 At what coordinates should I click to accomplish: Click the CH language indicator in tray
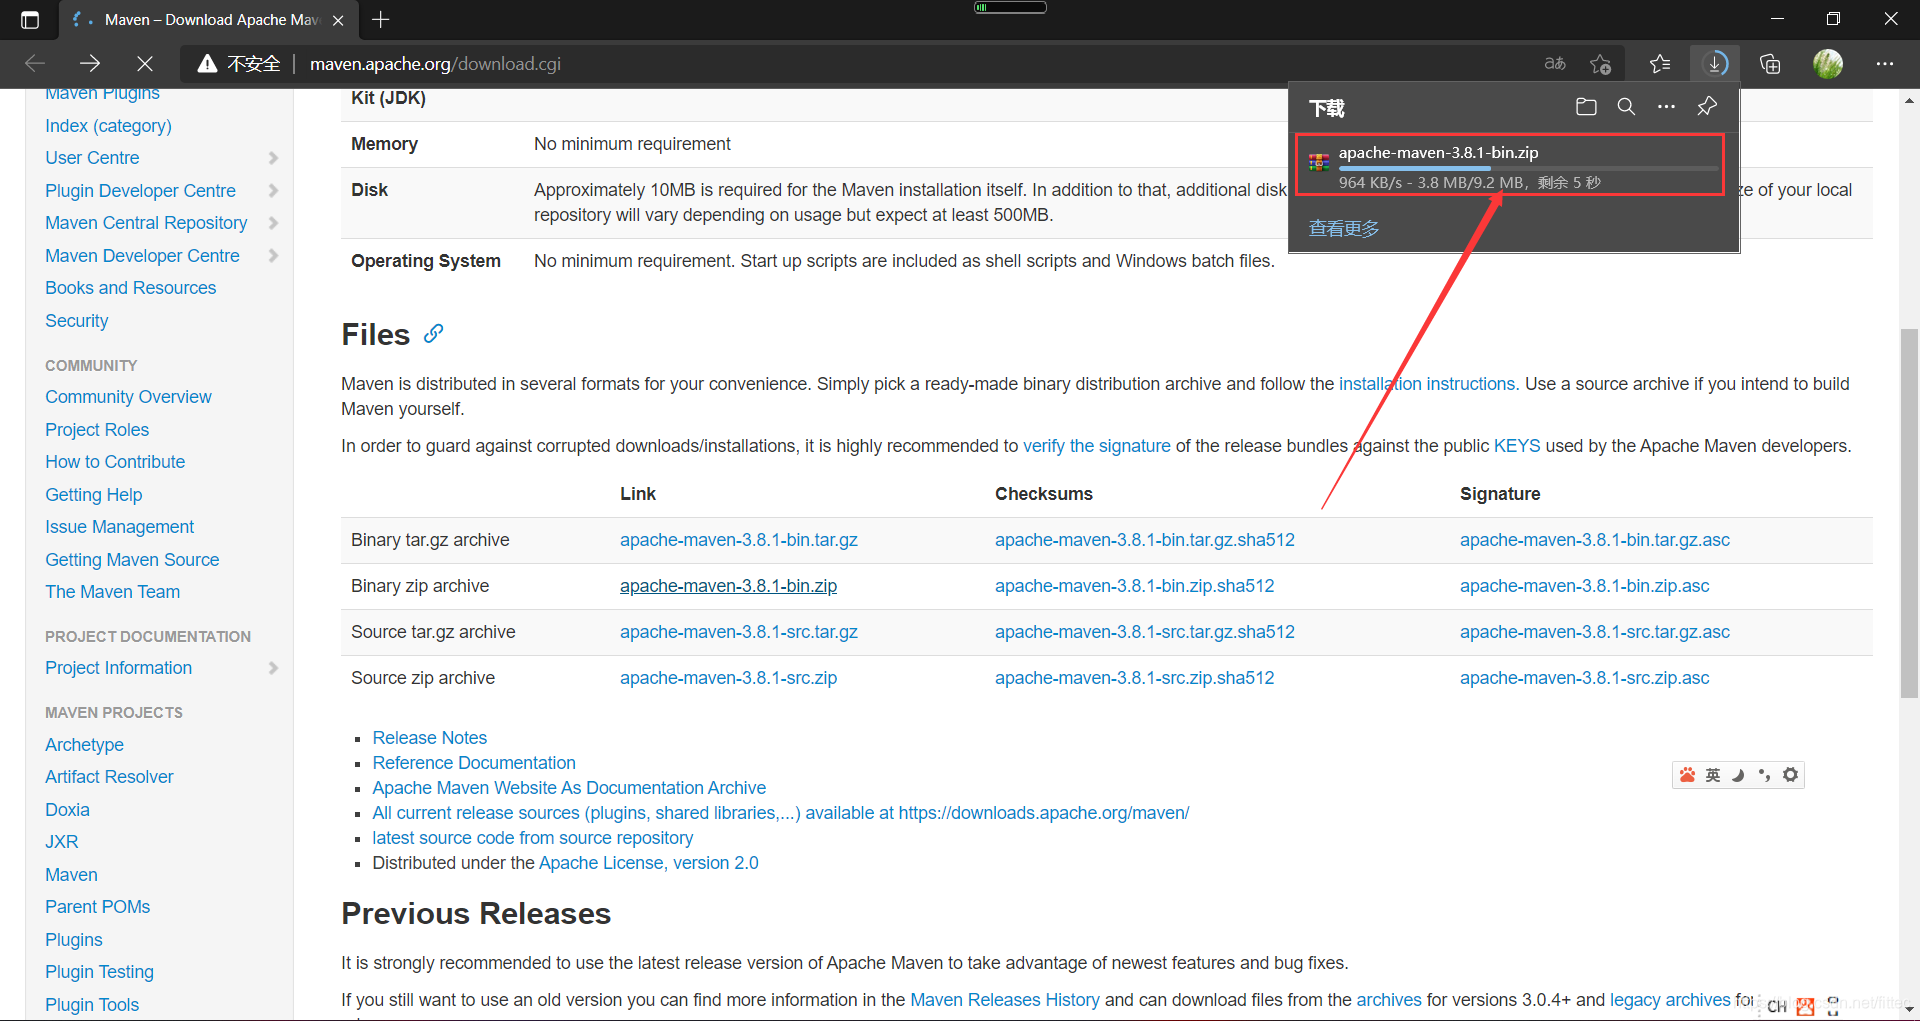(x=1776, y=1007)
